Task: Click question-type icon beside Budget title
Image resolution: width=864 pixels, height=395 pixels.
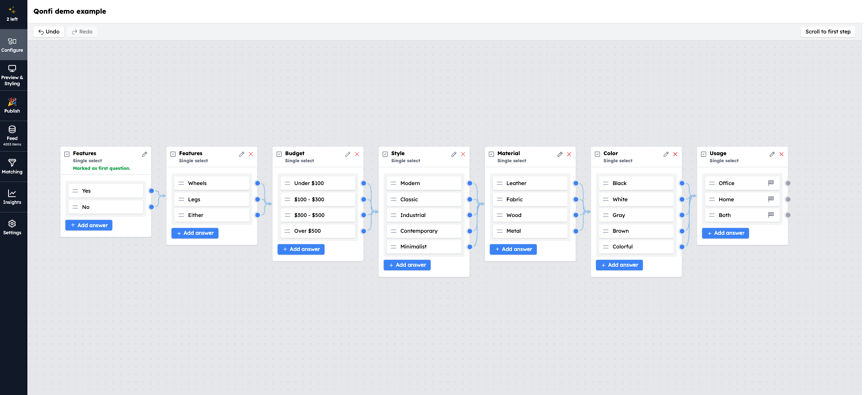Action: [279, 154]
